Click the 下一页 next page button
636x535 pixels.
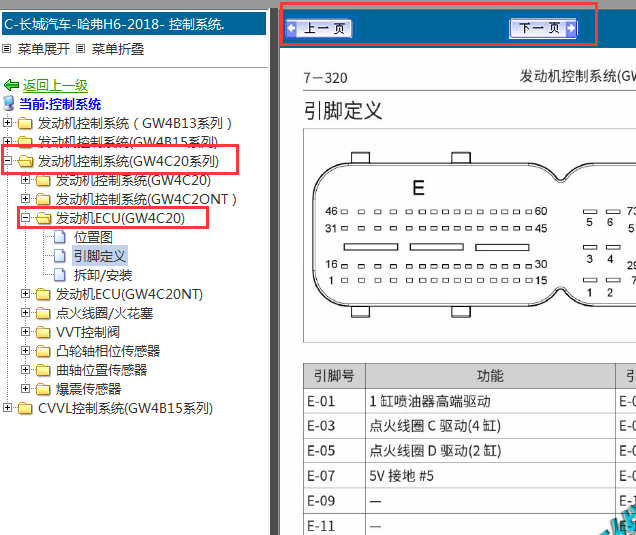click(x=543, y=28)
